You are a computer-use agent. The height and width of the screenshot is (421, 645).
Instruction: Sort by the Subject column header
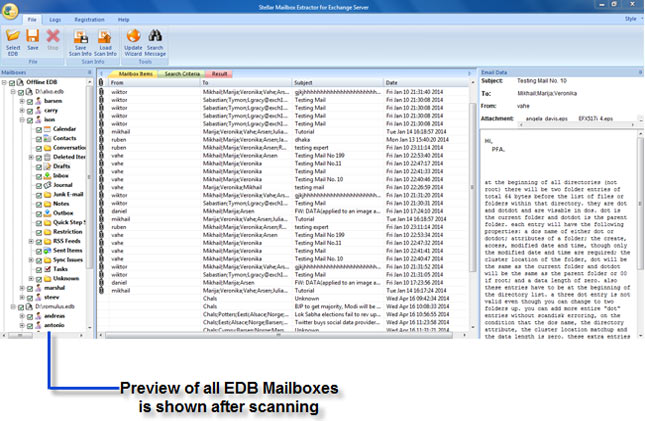tap(337, 83)
